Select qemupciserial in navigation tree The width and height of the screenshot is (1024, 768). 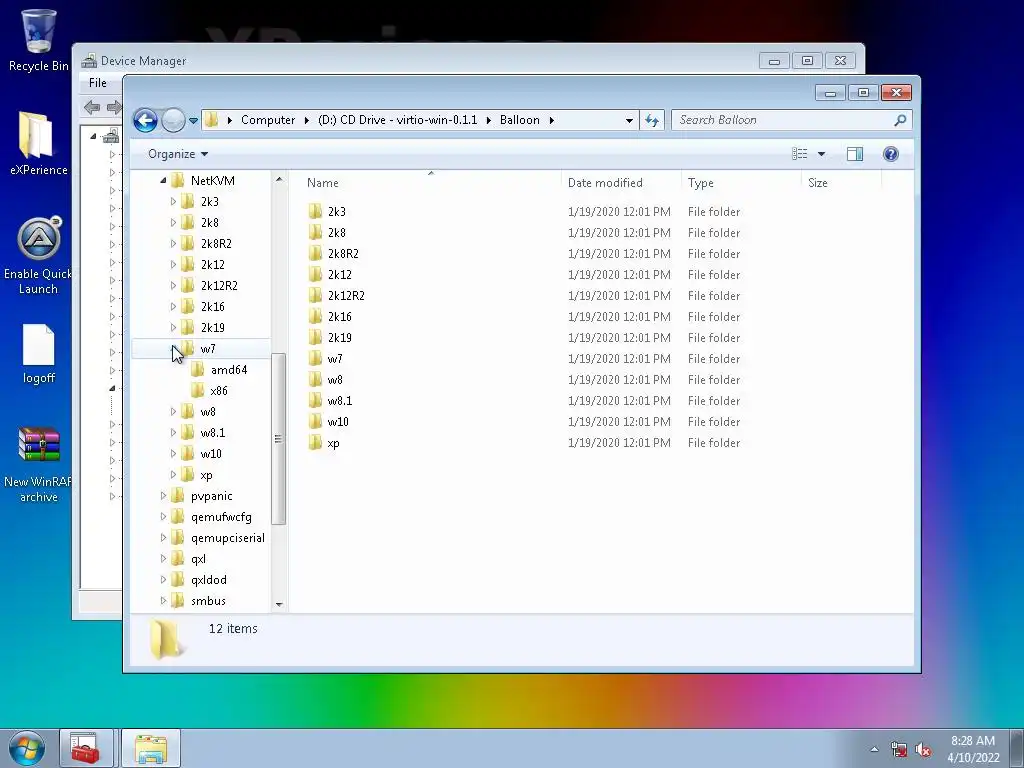[x=227, y=538]
